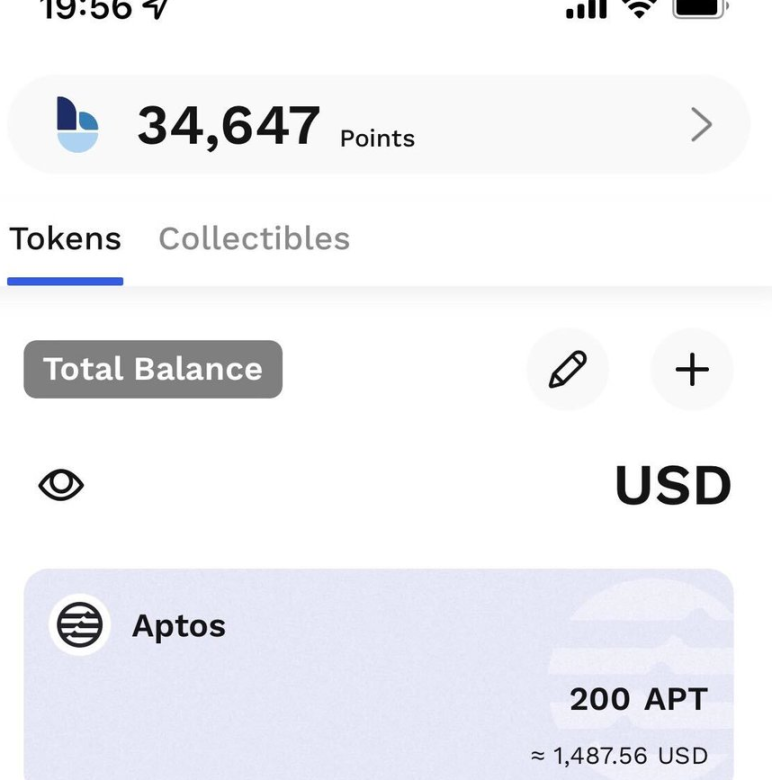Tap the location arrow status icon

[157, 8]
